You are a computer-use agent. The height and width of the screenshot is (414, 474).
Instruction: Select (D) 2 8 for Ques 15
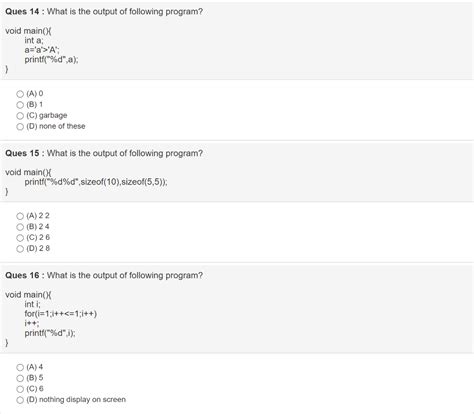[20, 249]
